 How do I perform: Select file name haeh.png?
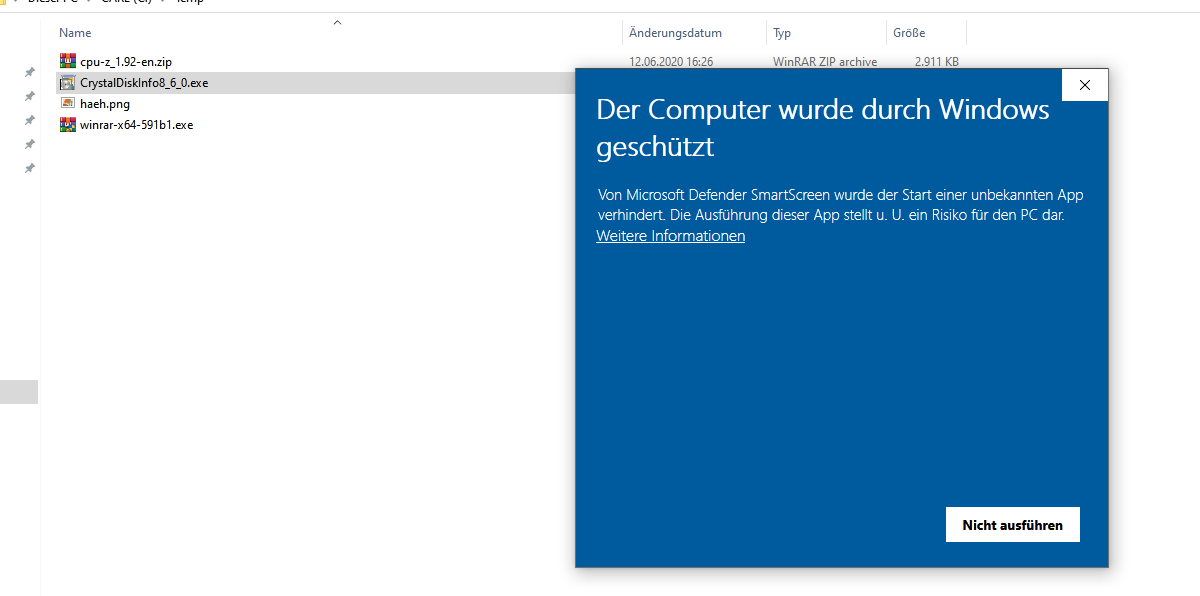point(105,104)
